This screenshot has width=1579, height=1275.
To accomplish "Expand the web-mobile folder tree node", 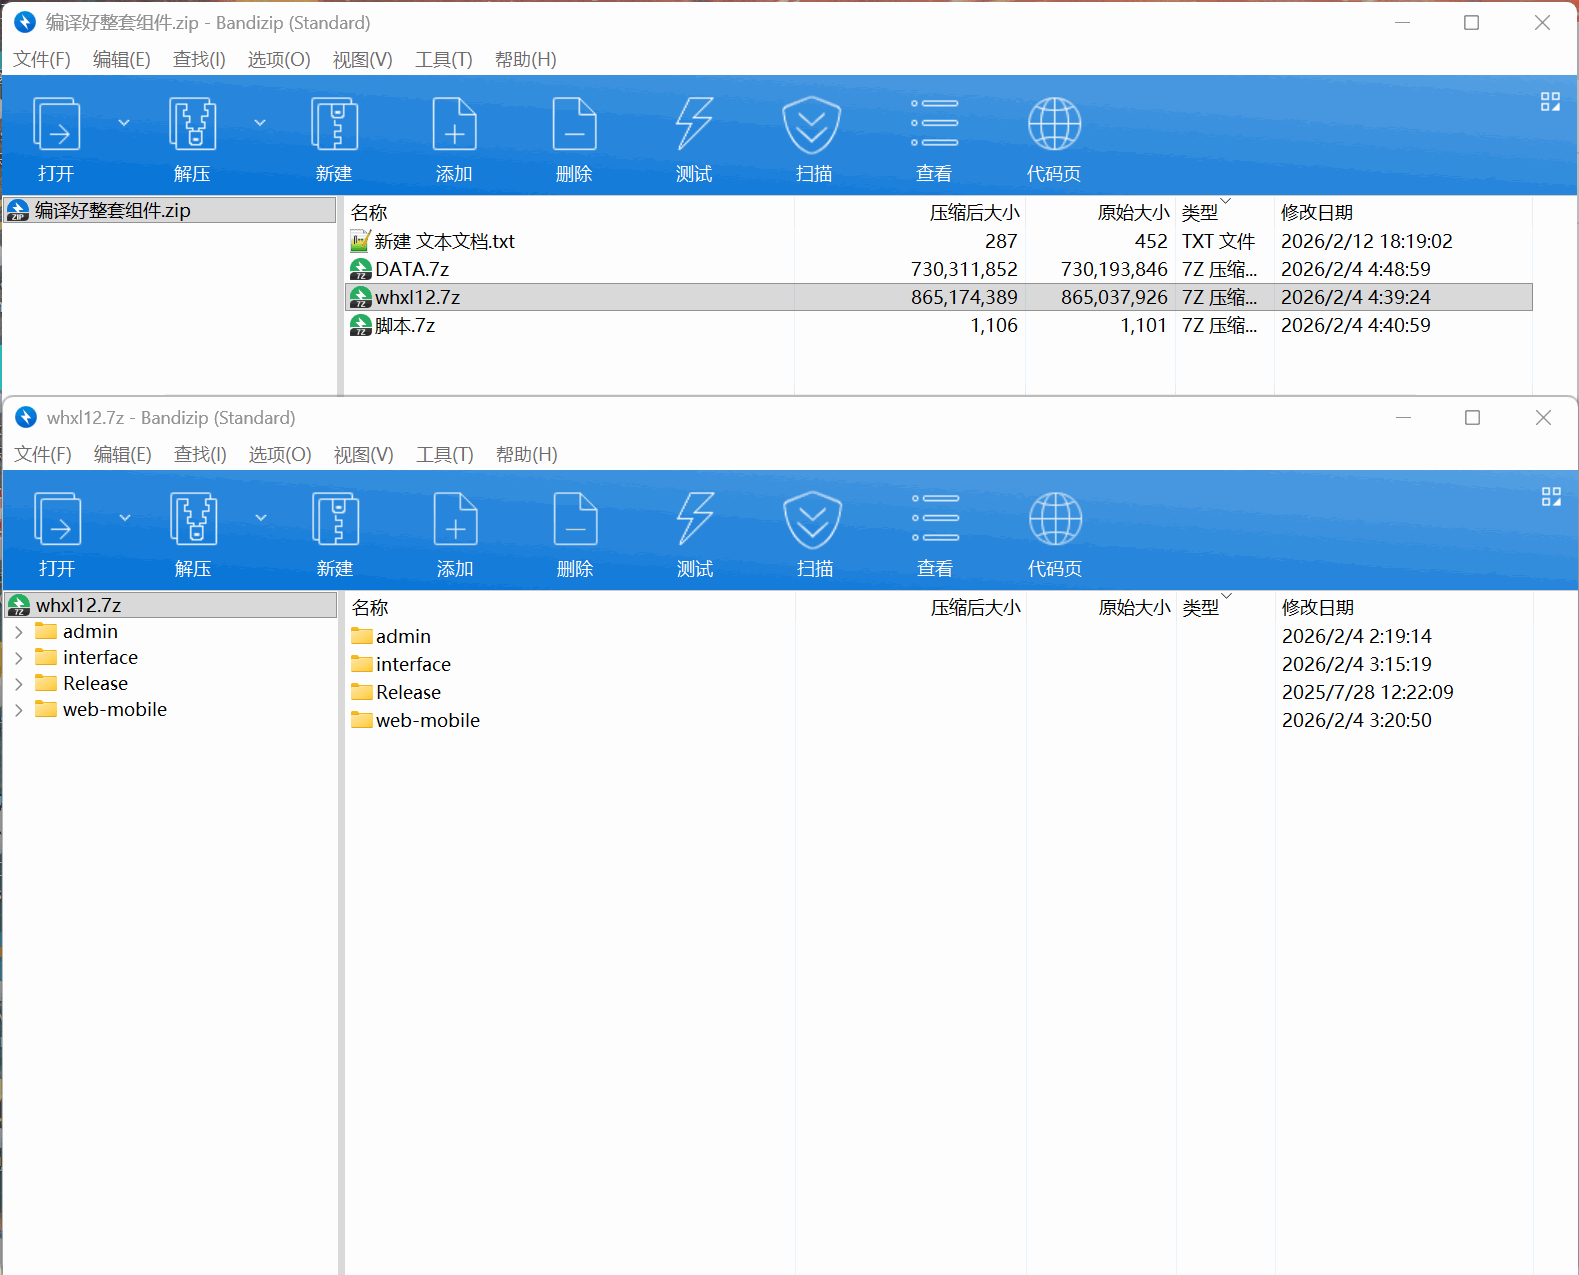I will click(19, 710).
